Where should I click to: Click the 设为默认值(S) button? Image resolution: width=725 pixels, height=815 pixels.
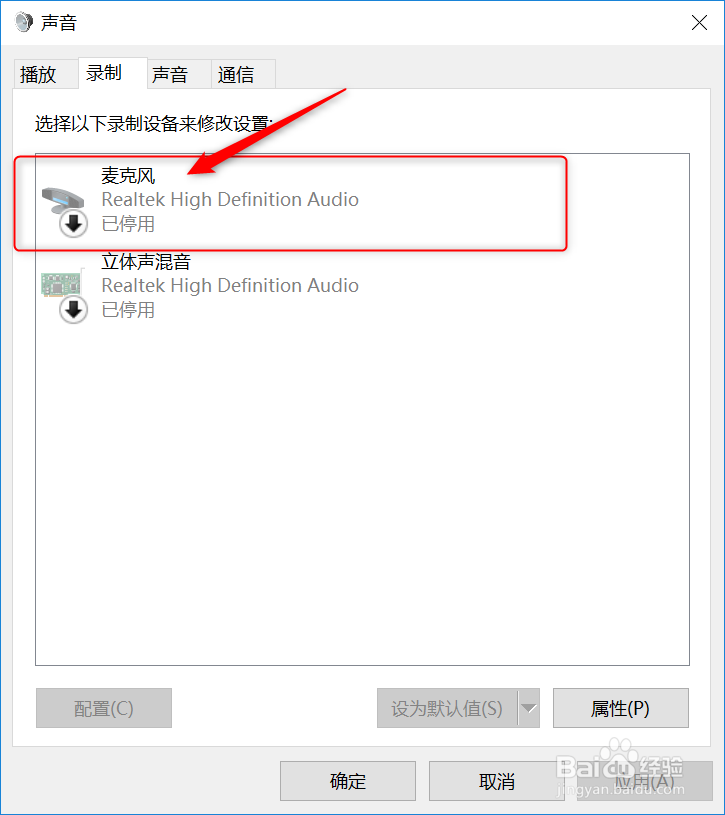[x=447, y=708]
